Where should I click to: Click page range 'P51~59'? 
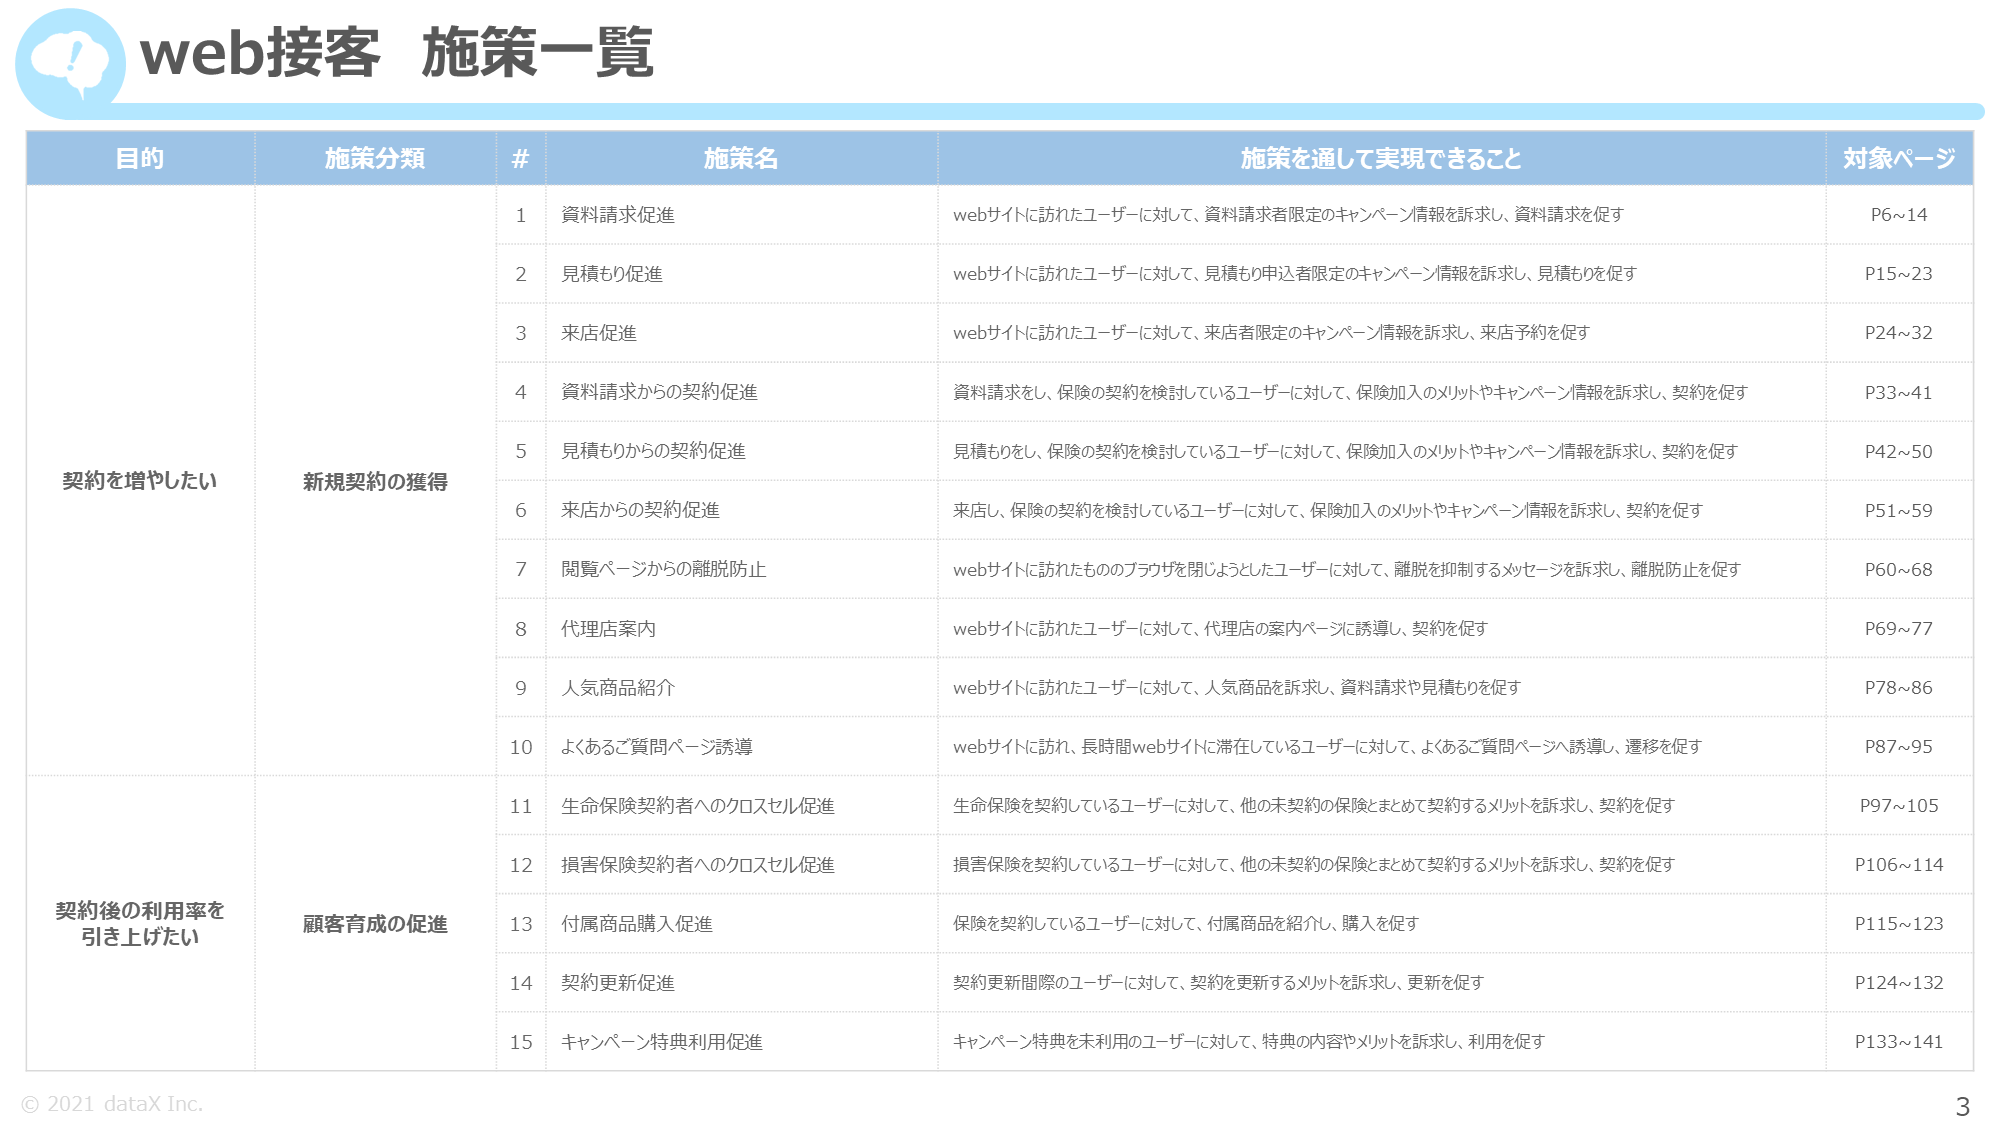(1899, 511)
